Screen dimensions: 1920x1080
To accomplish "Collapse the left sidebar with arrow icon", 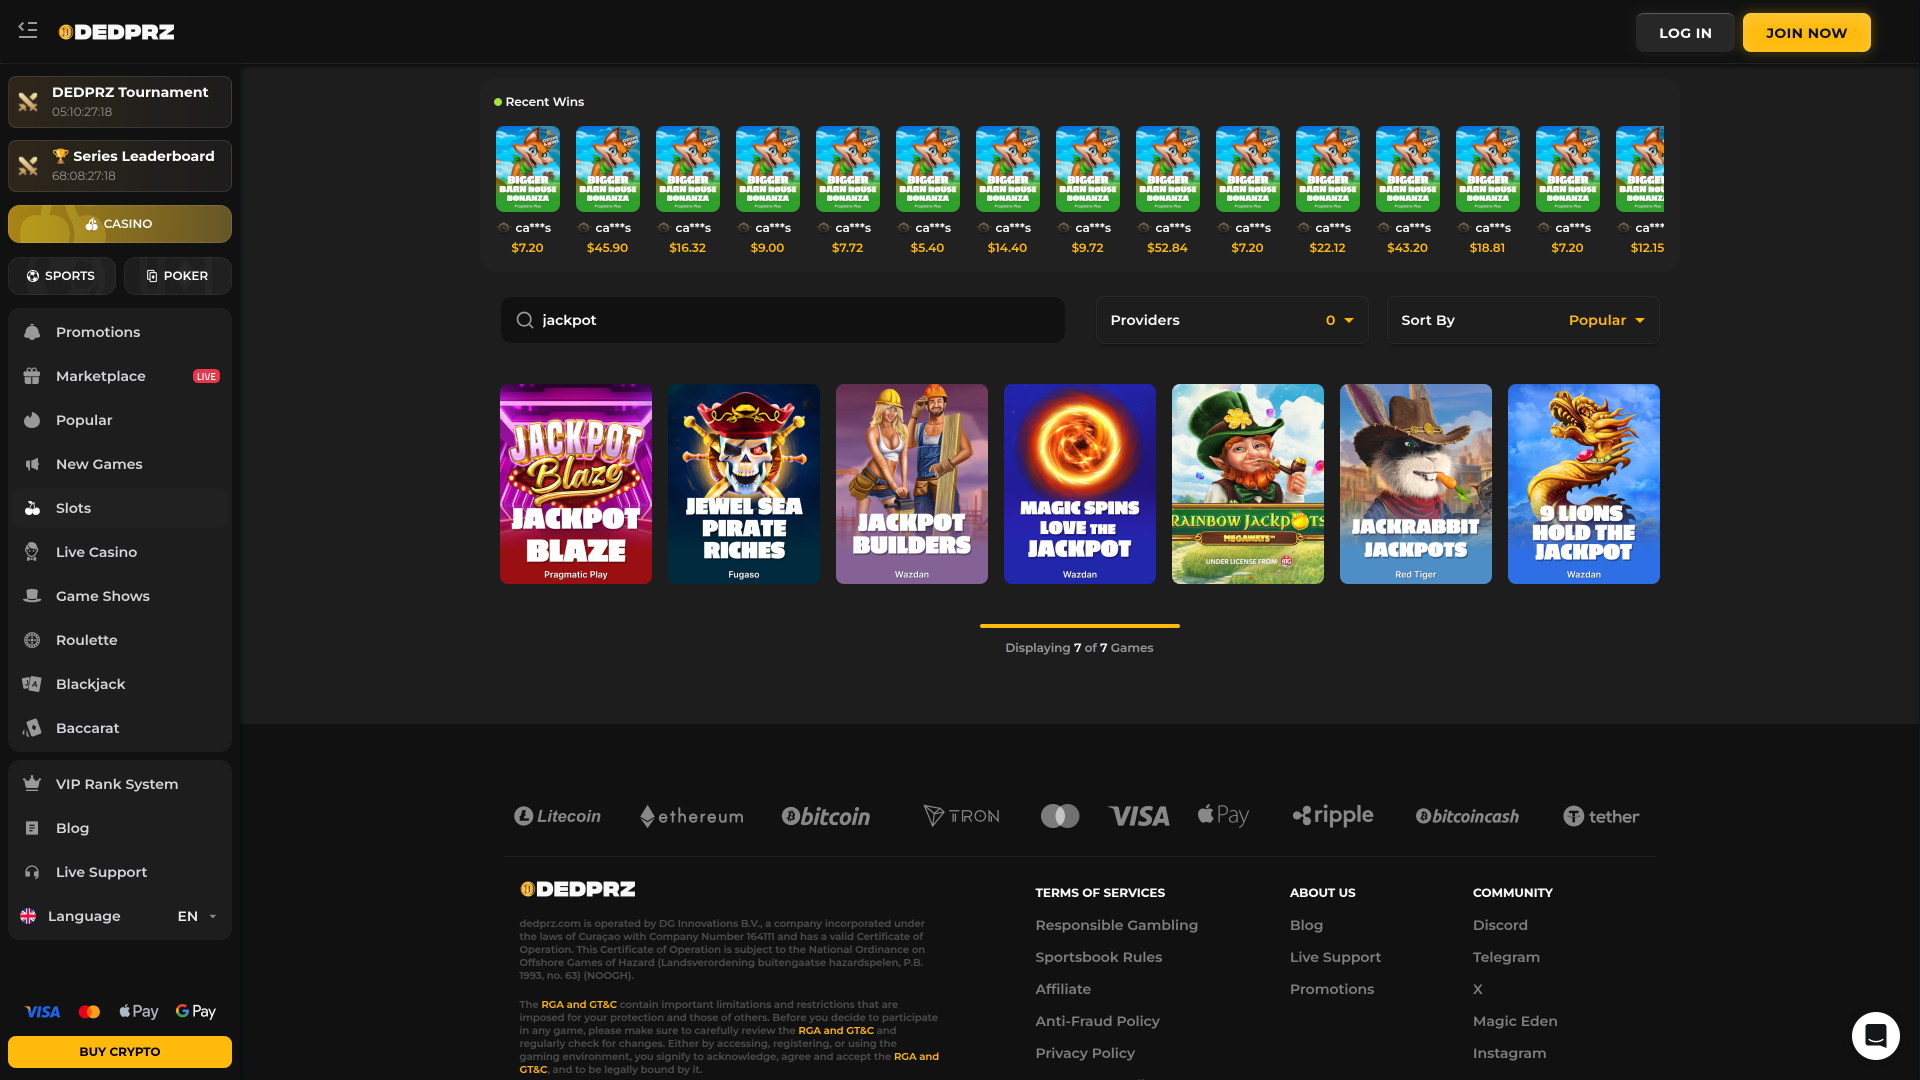I will (28, 31).
